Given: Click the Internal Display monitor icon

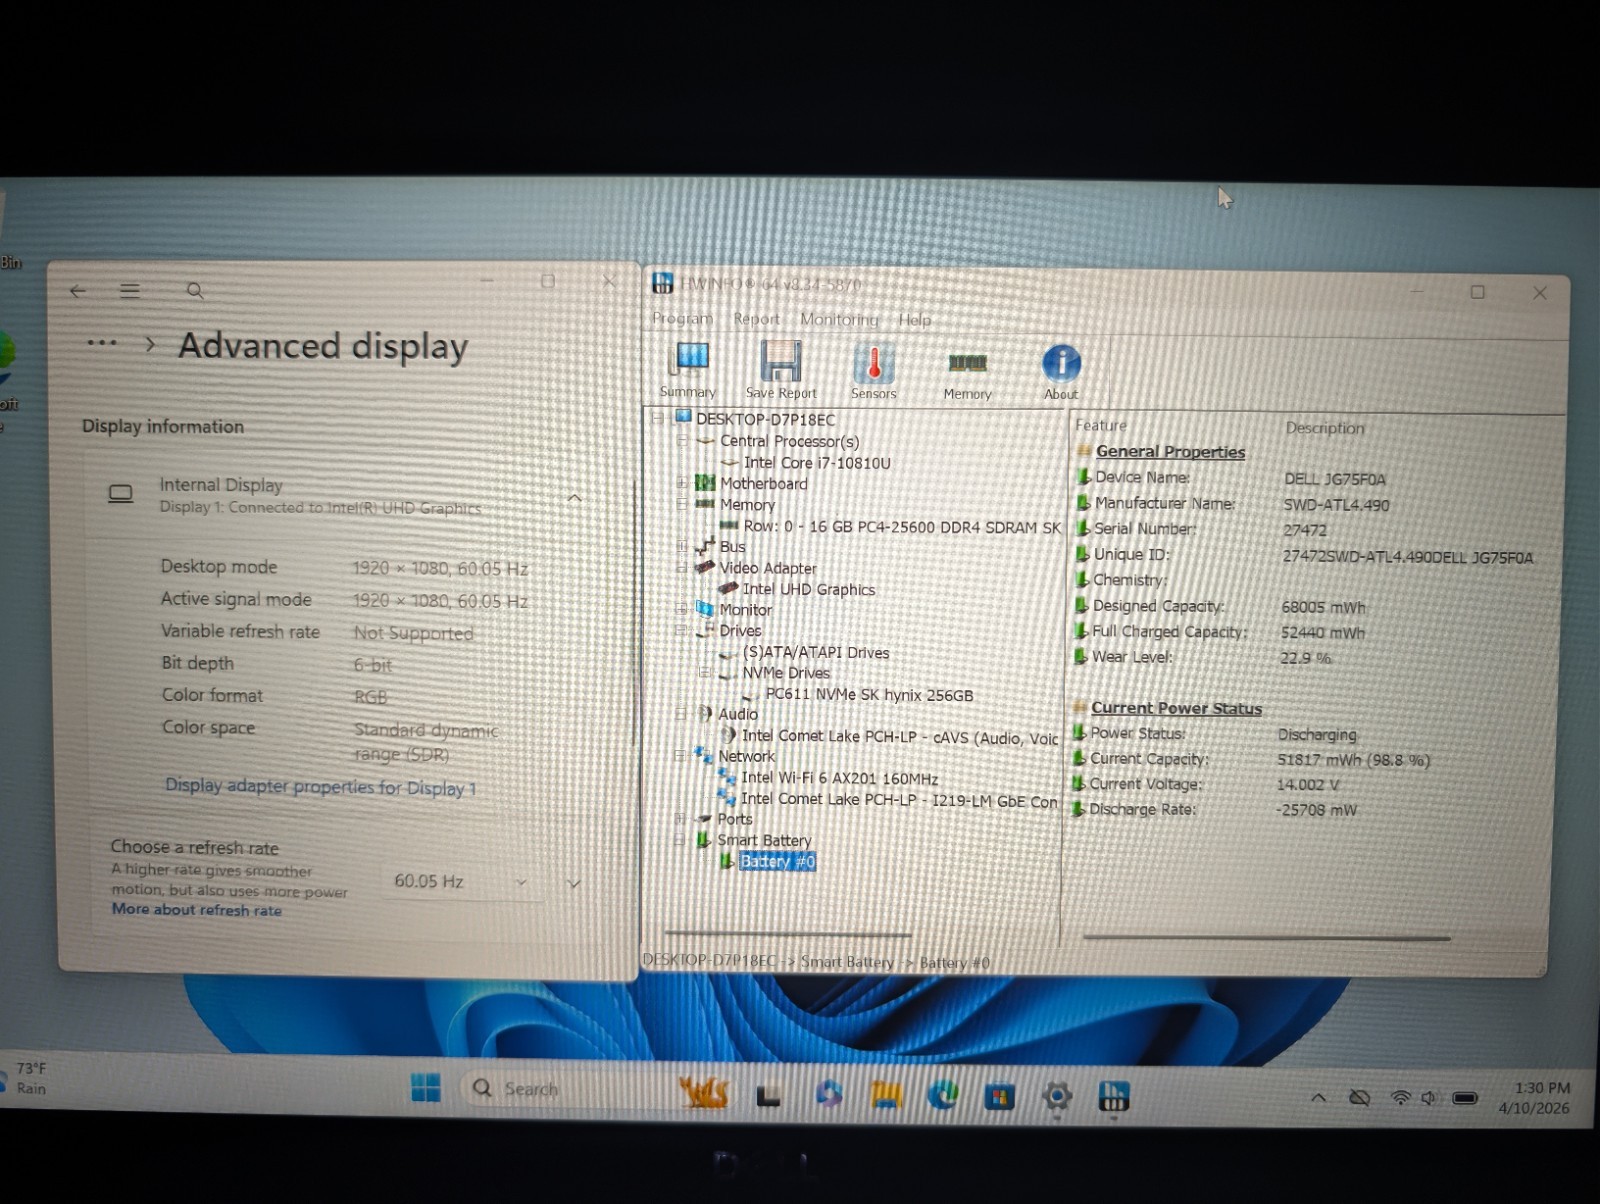Looking at the screenshot, I should [121, 494].
